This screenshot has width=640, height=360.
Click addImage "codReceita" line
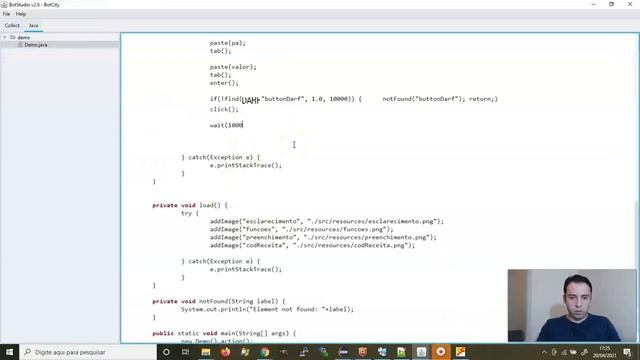point(312,245)
